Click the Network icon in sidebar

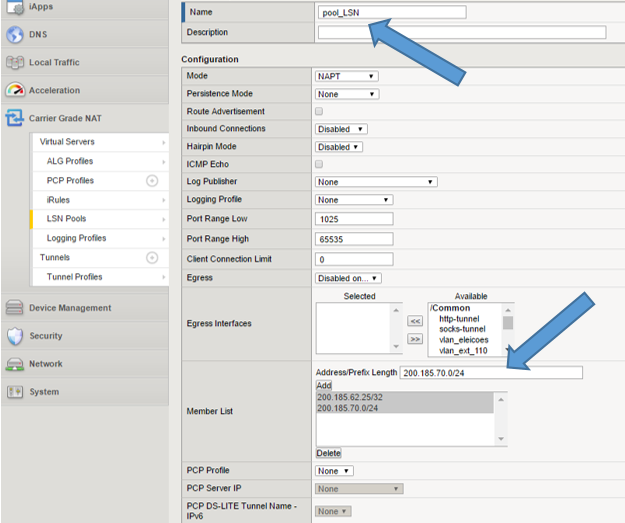coord(14,364)
